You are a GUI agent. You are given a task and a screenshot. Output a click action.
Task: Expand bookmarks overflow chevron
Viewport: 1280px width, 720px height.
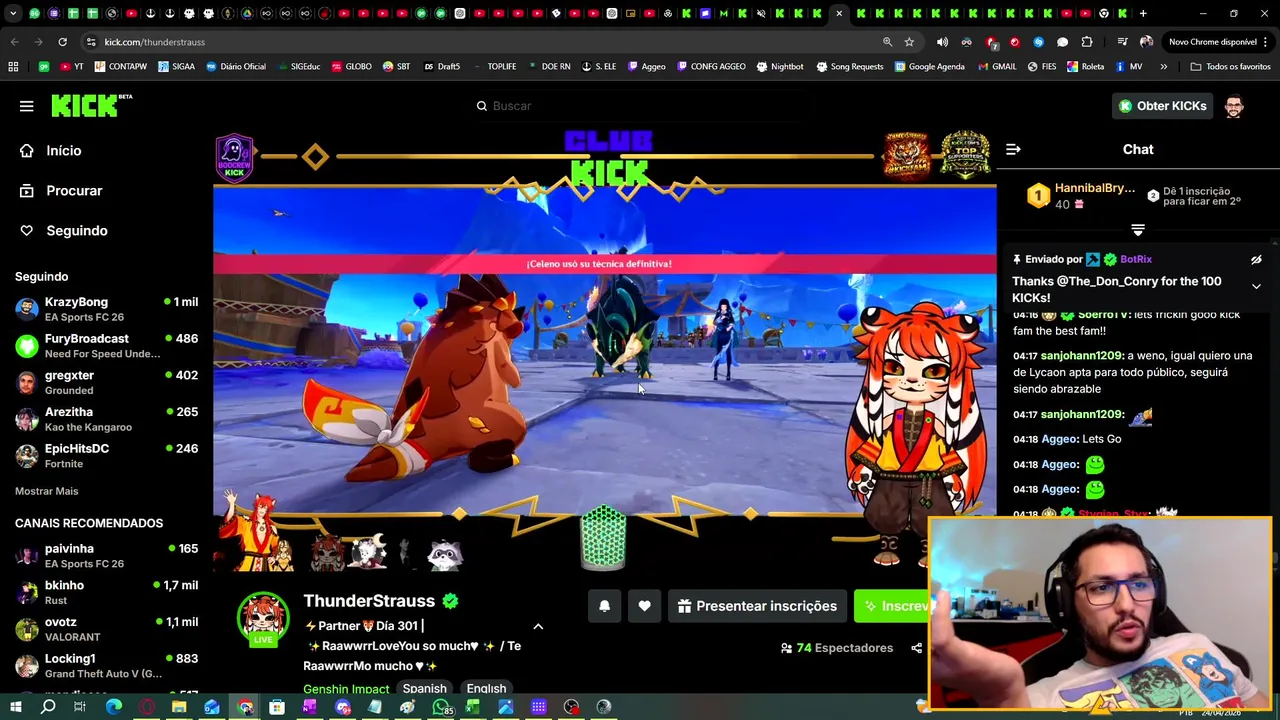click(1163, 67)
